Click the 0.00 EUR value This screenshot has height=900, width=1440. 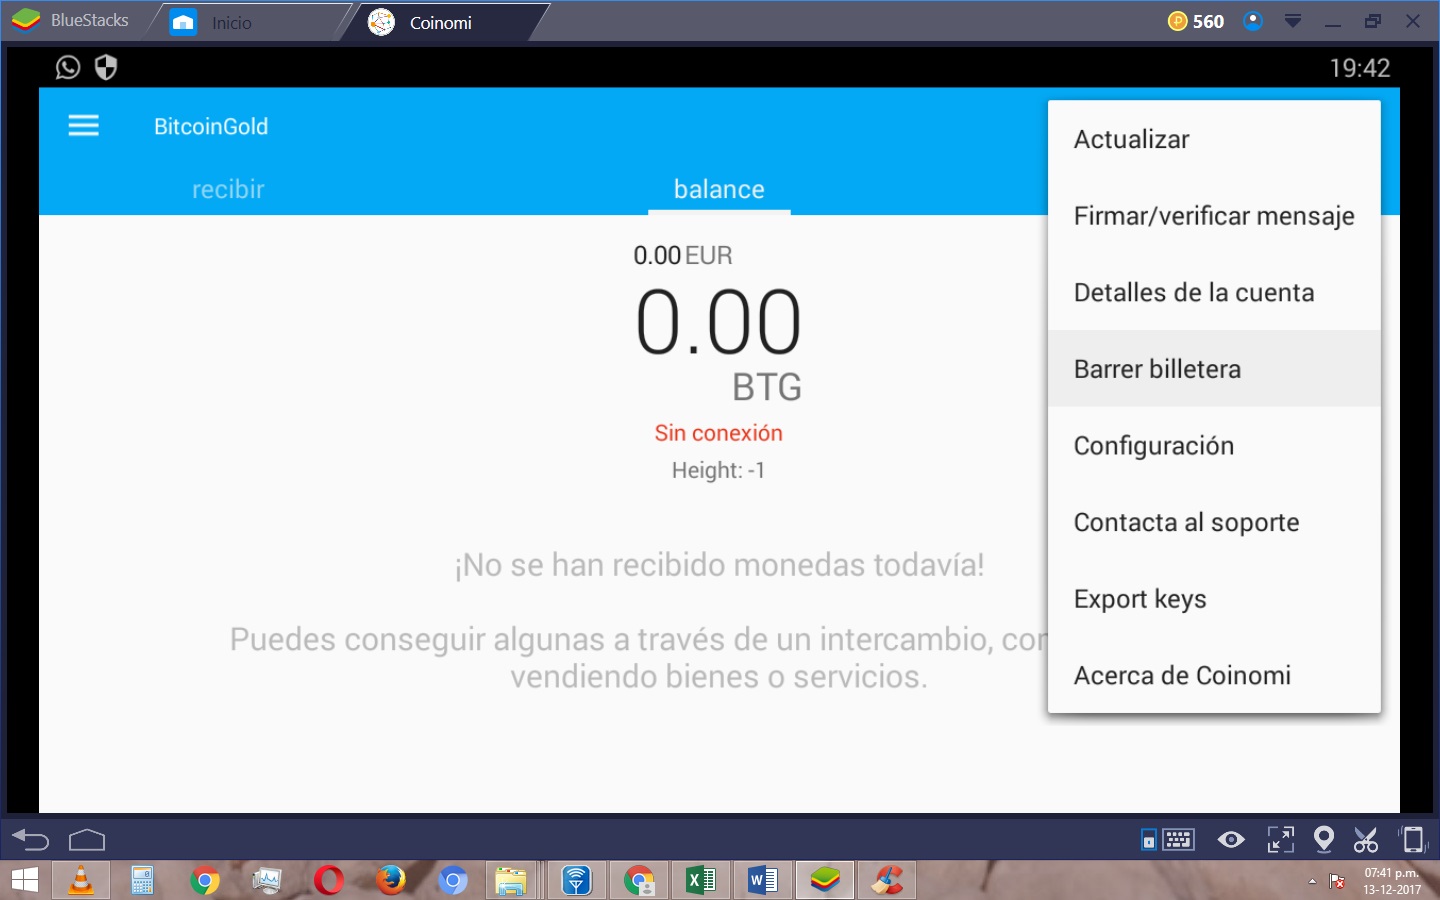coord(683,256)
